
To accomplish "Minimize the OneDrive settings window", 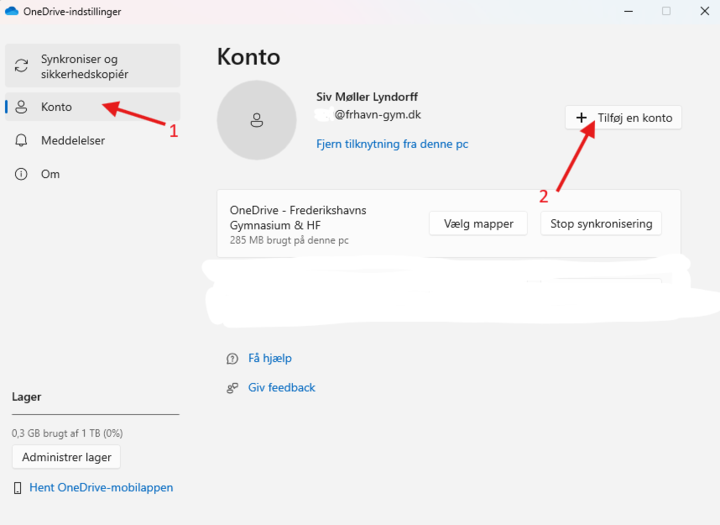I will click(x=620, y=11).
